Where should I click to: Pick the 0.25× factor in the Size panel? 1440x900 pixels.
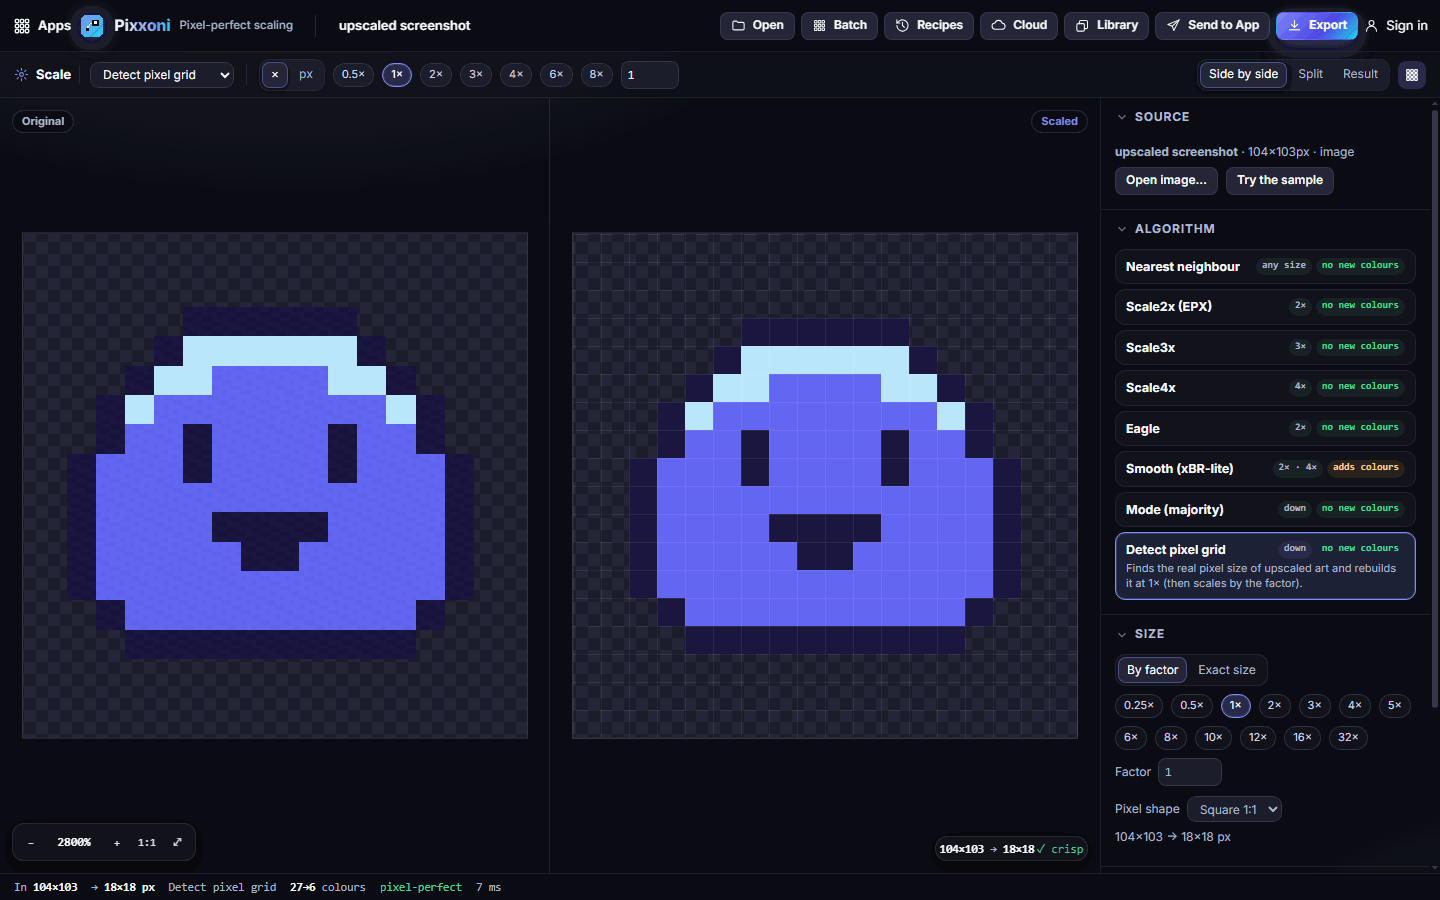(x=1139, y=705)
